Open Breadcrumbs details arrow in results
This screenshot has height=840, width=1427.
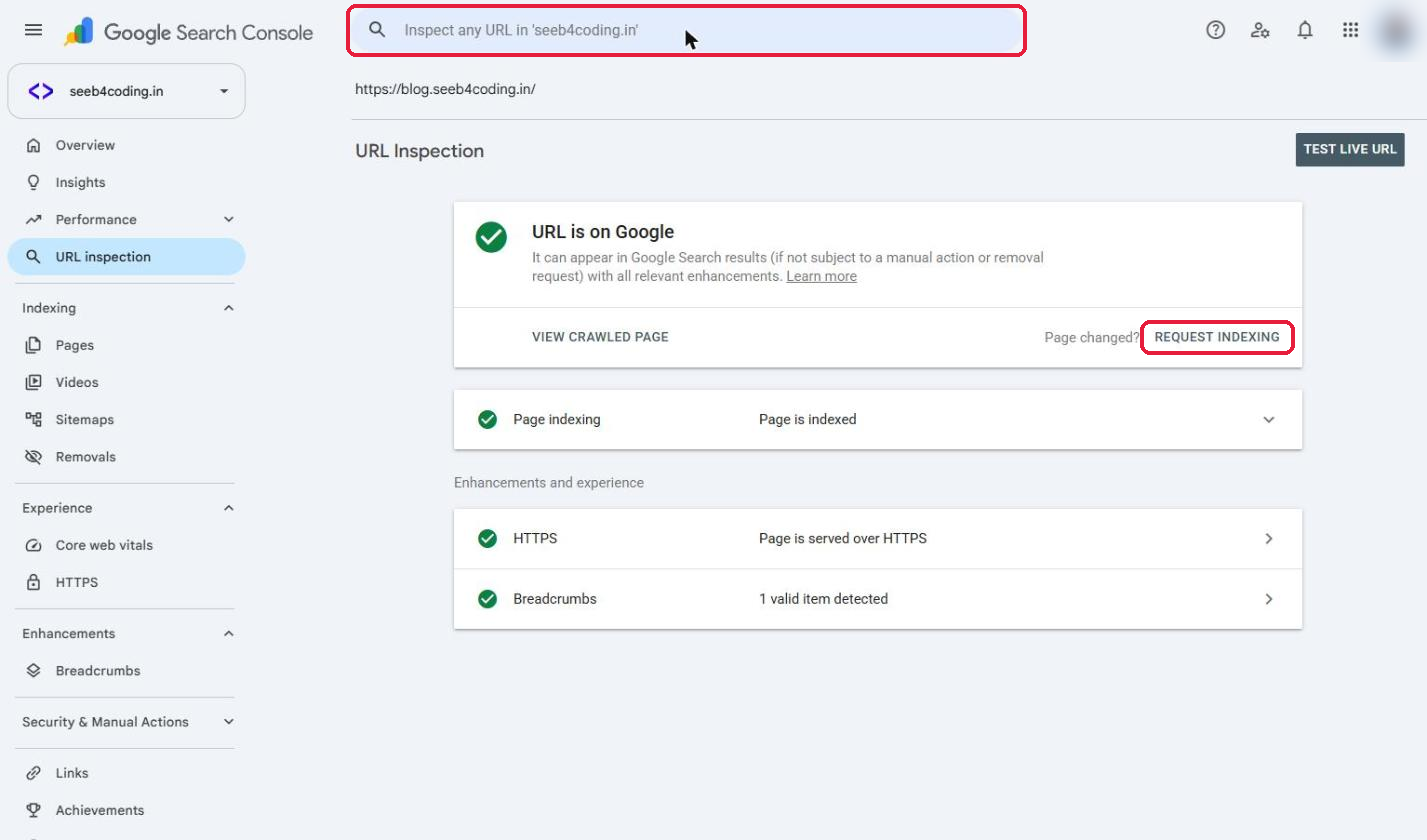pos(1269,599)
